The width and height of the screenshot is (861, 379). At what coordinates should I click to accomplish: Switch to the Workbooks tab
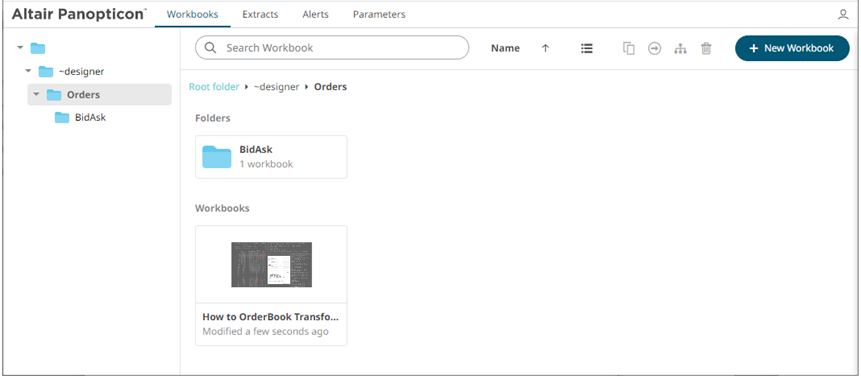[x=192, y=14]
